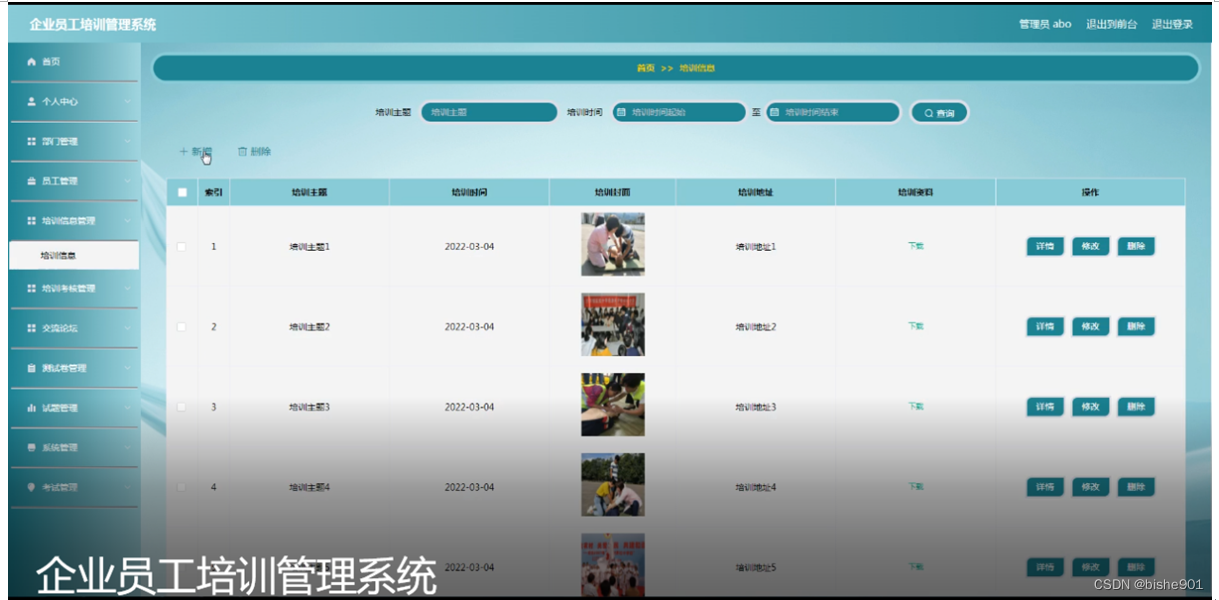Image resolution: width=1219 pixels, height=600 pixels.
Task: Click 退出登录 in the top bar
Action: pos(1172,24)
